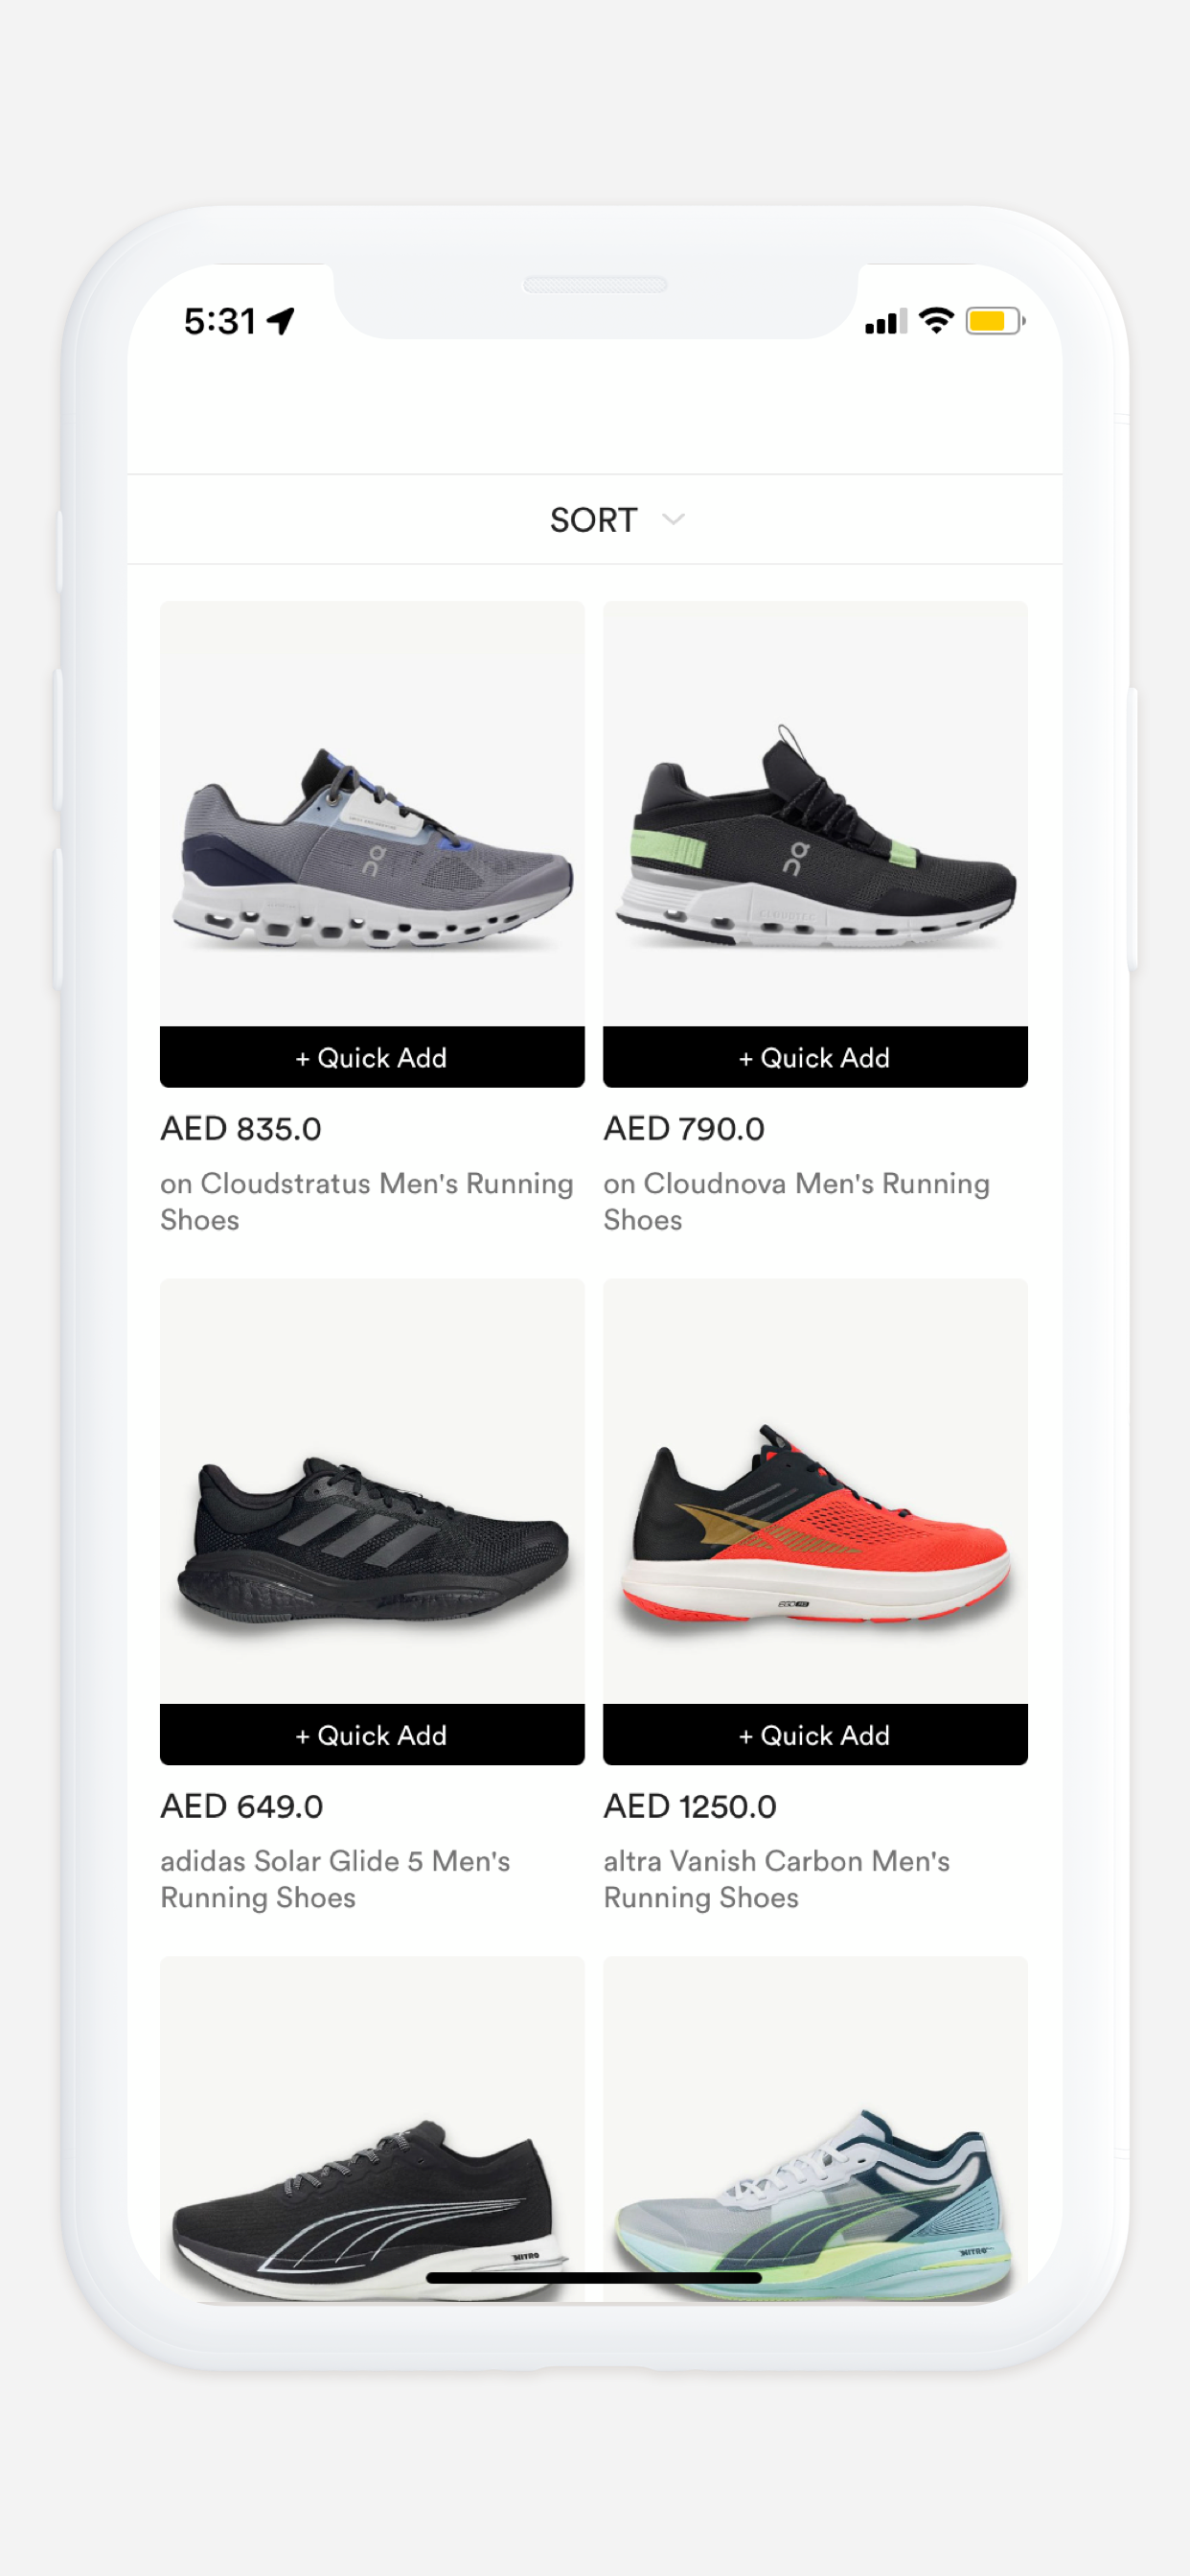Open the black Puma Nitro shoe image

(x=372, y=2130)
